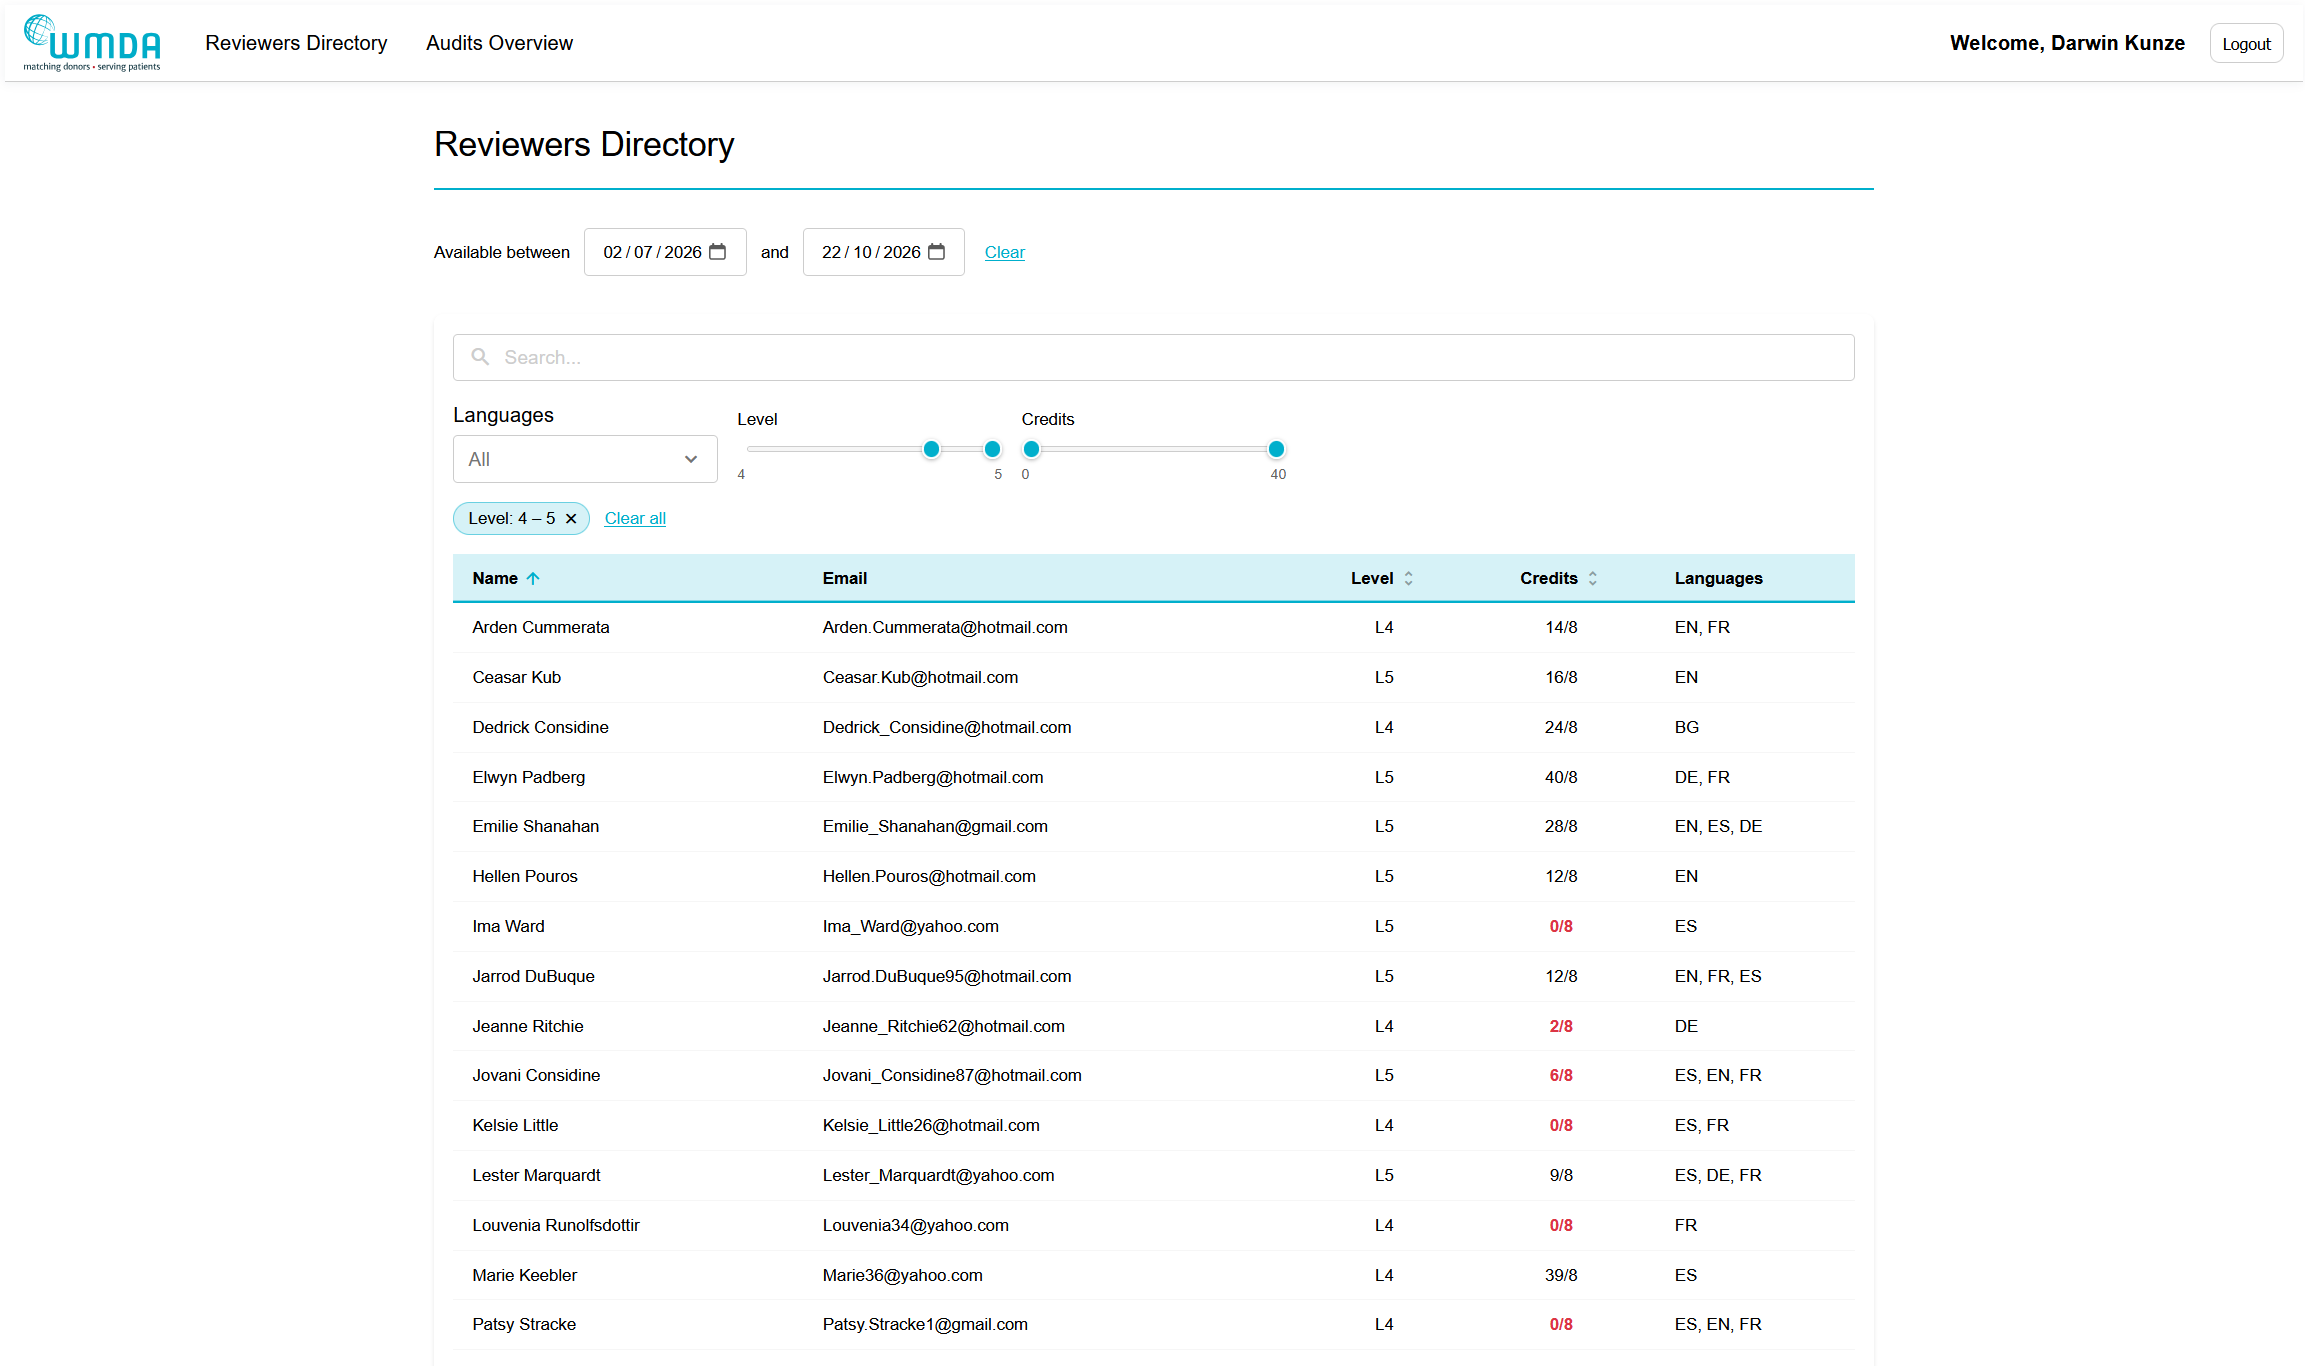Click the Level slider minimum handle

tap(931, 449)
